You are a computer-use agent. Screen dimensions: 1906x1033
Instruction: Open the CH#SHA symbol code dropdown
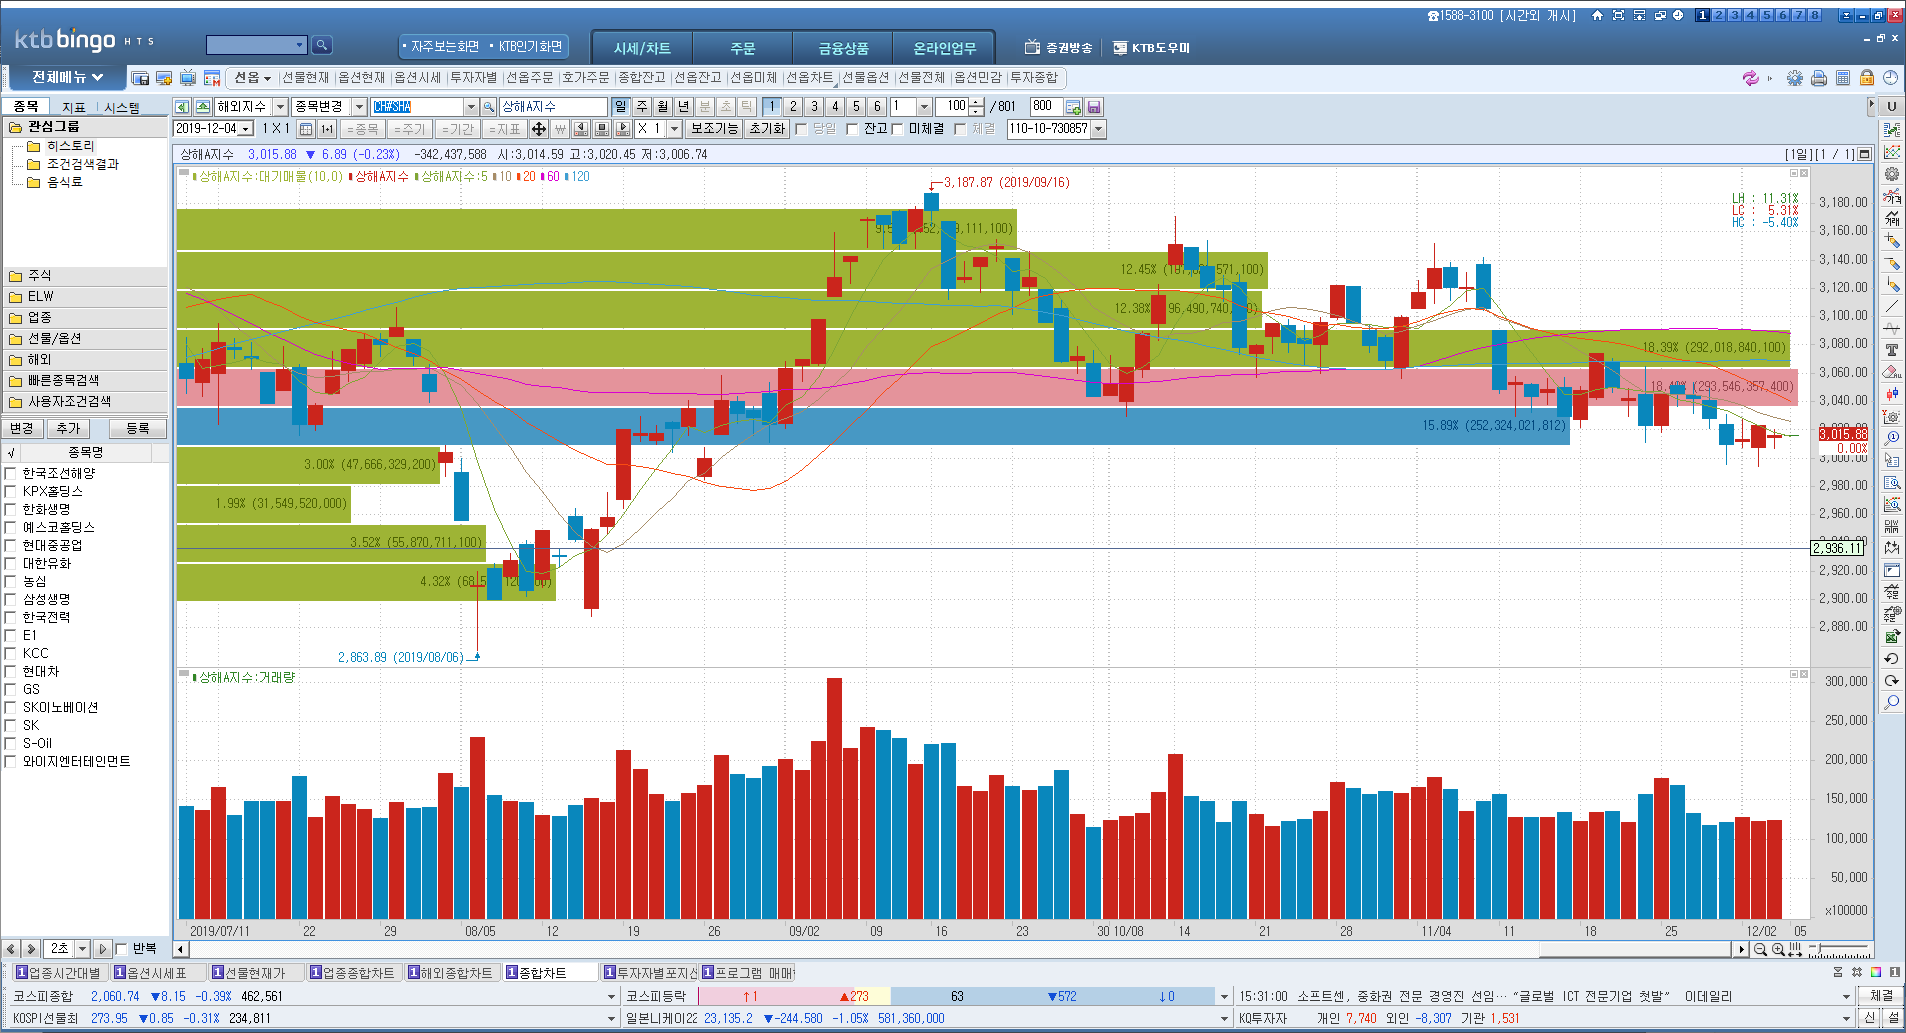tap(471, 107)
